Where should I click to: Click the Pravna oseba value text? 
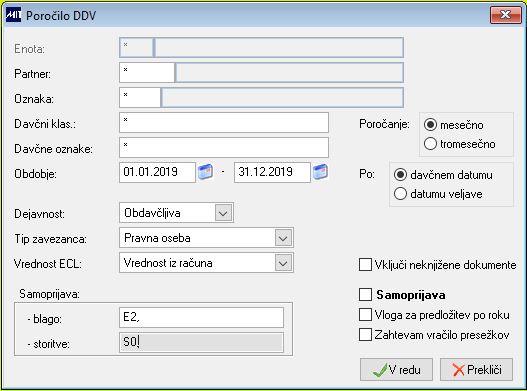tap(157, 238)
